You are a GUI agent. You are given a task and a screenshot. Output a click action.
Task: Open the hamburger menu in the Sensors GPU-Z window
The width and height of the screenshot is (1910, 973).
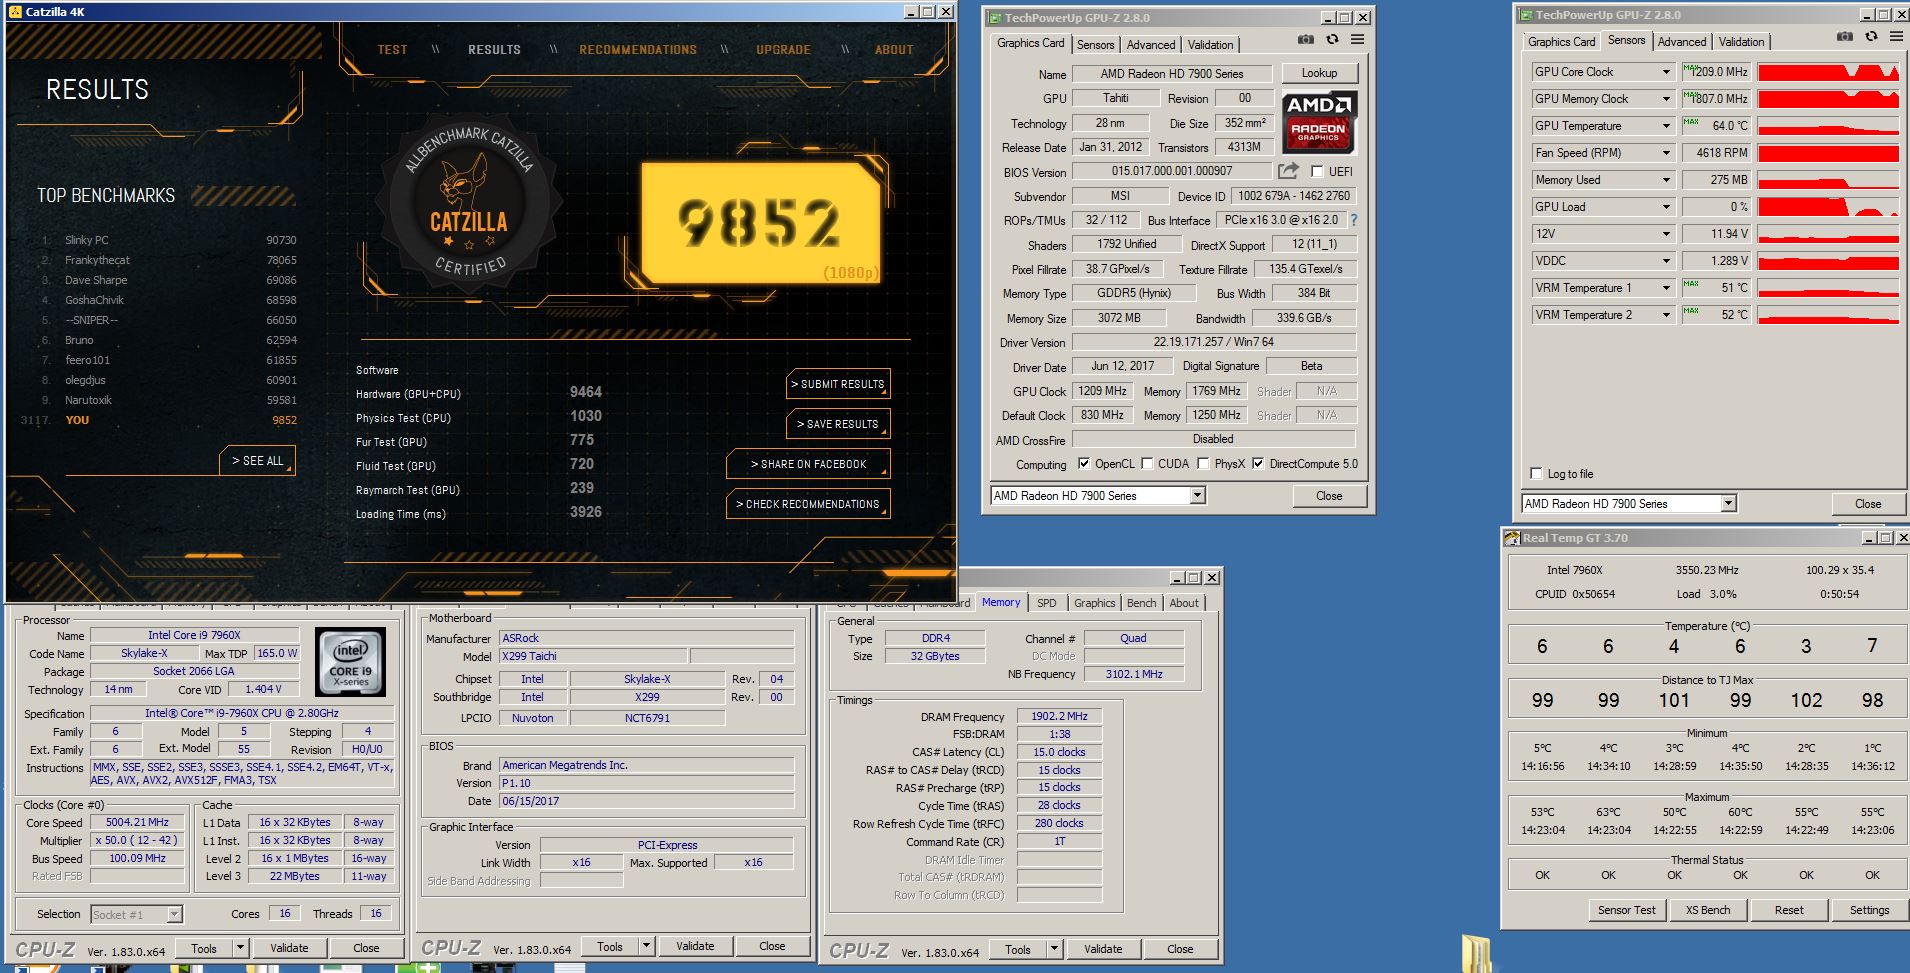pos(1896,36)
